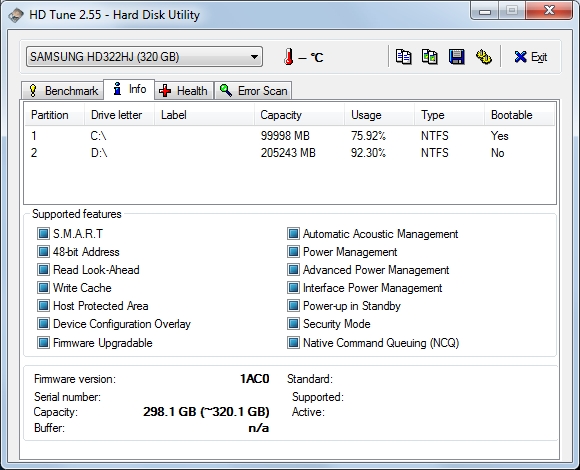
Task: Select partition 1 row C:\
Action: coord(290,136)
